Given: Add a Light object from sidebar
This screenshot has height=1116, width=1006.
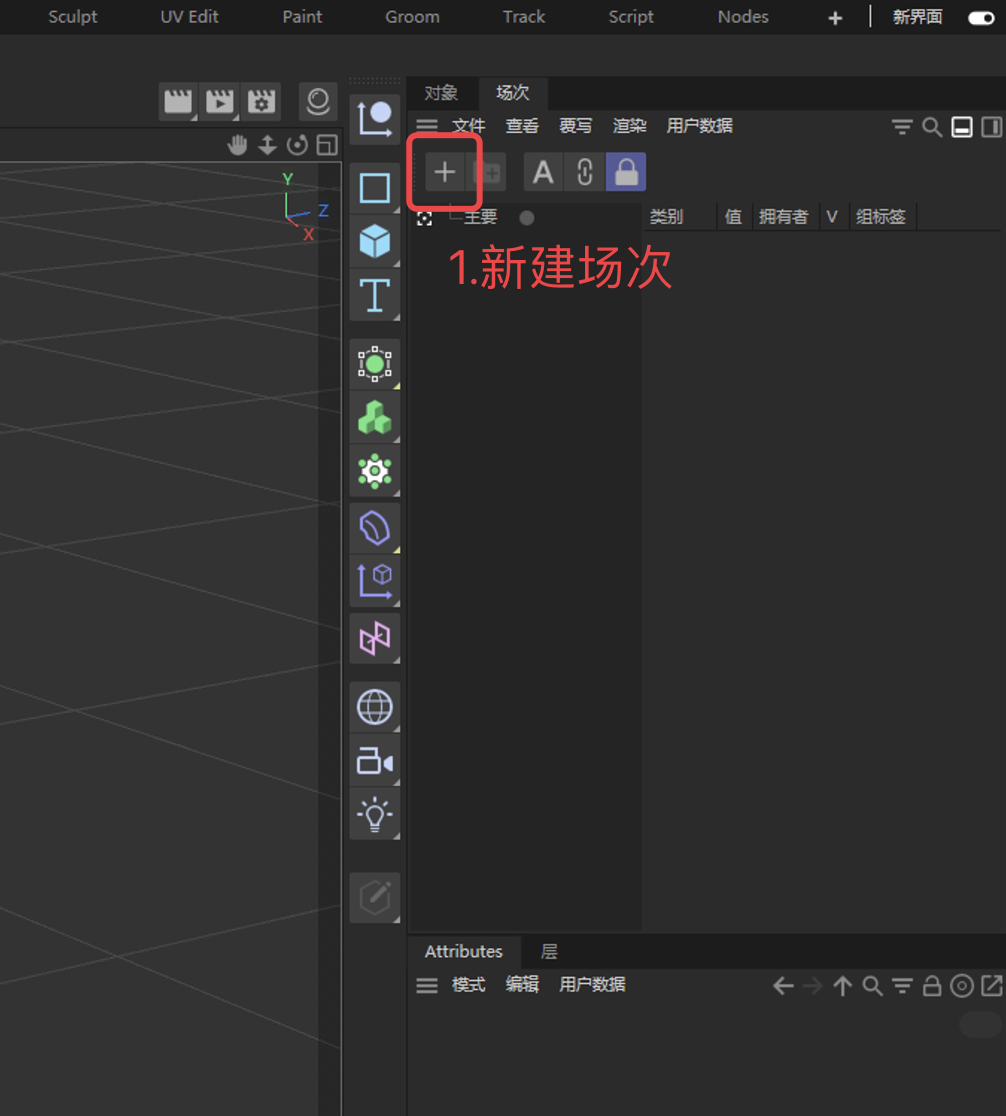Looking at the screenshot, I should tap(375, 816).
